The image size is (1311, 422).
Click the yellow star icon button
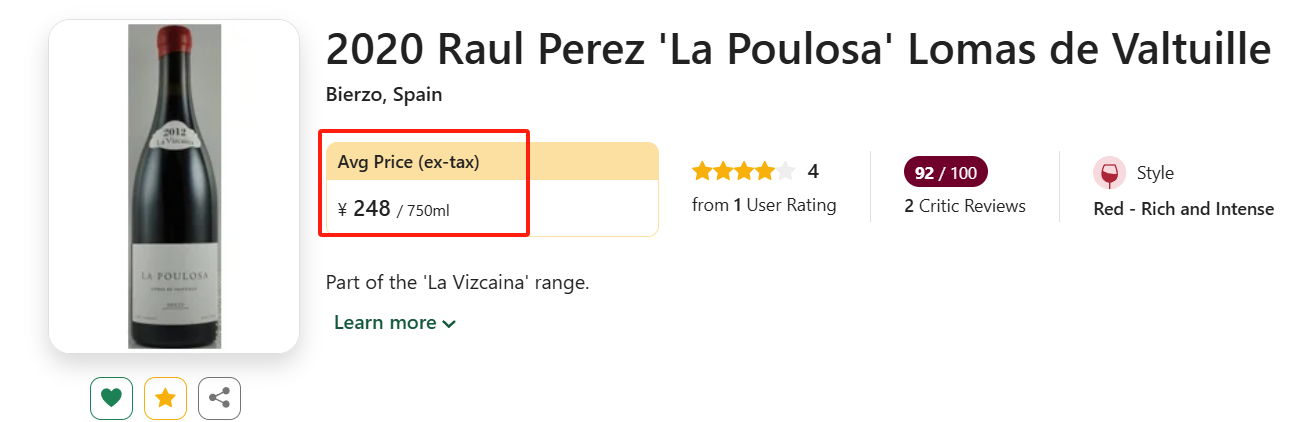coord(165,398)
